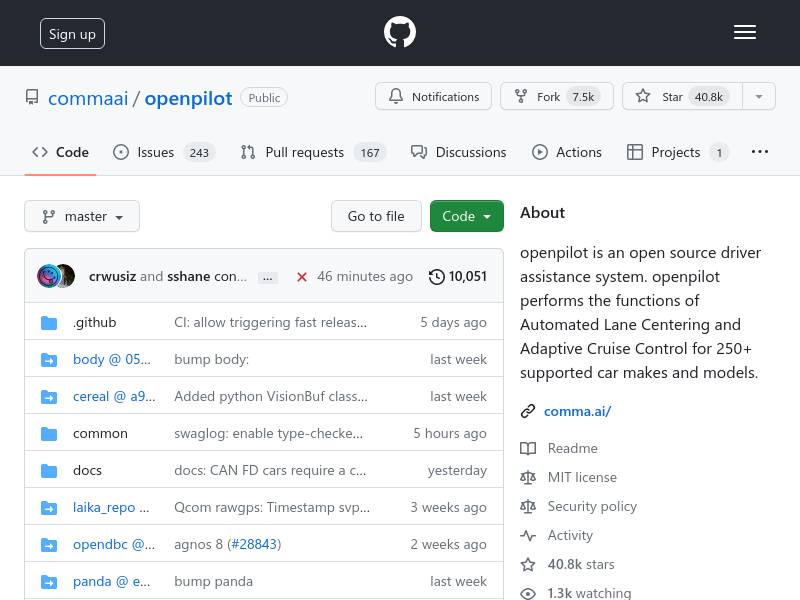Image resolution: width=800 pixels, height=600 pixels.
Task: Click the Notifications bell button
Action: pos(433,96)
